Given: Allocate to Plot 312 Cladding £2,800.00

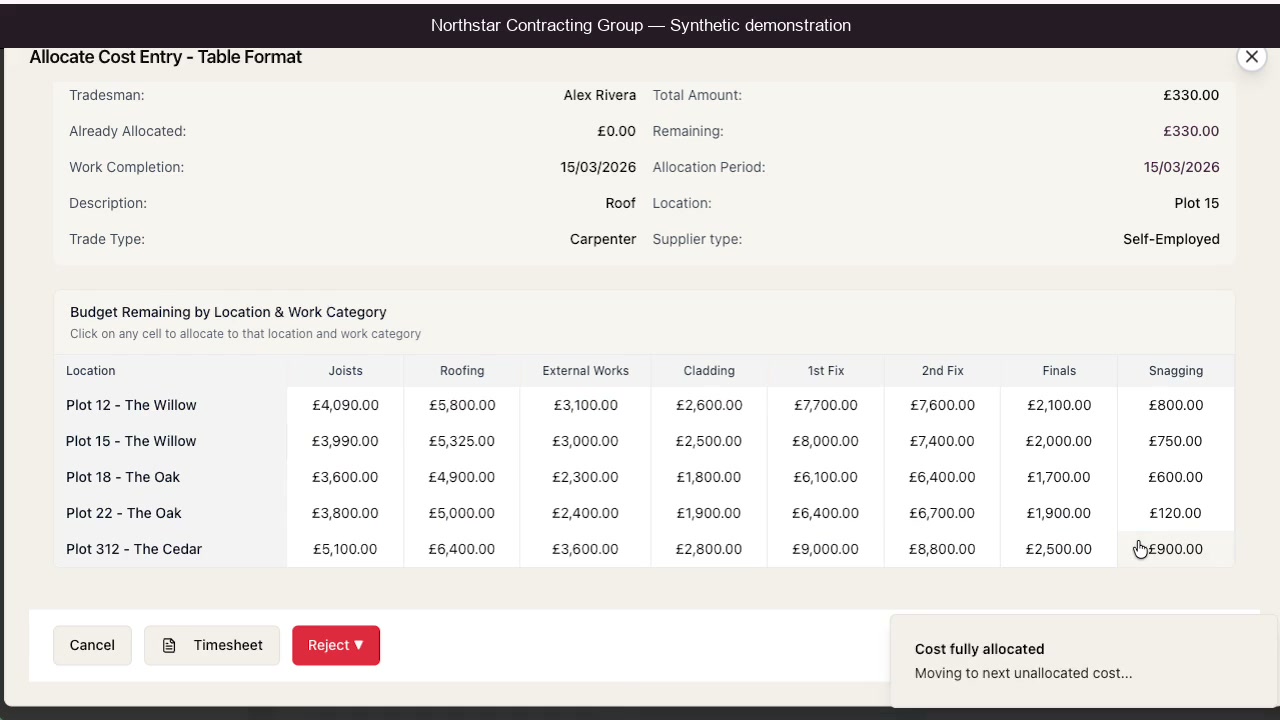Looking at the screenshot, I should click(x=709, y=549).
